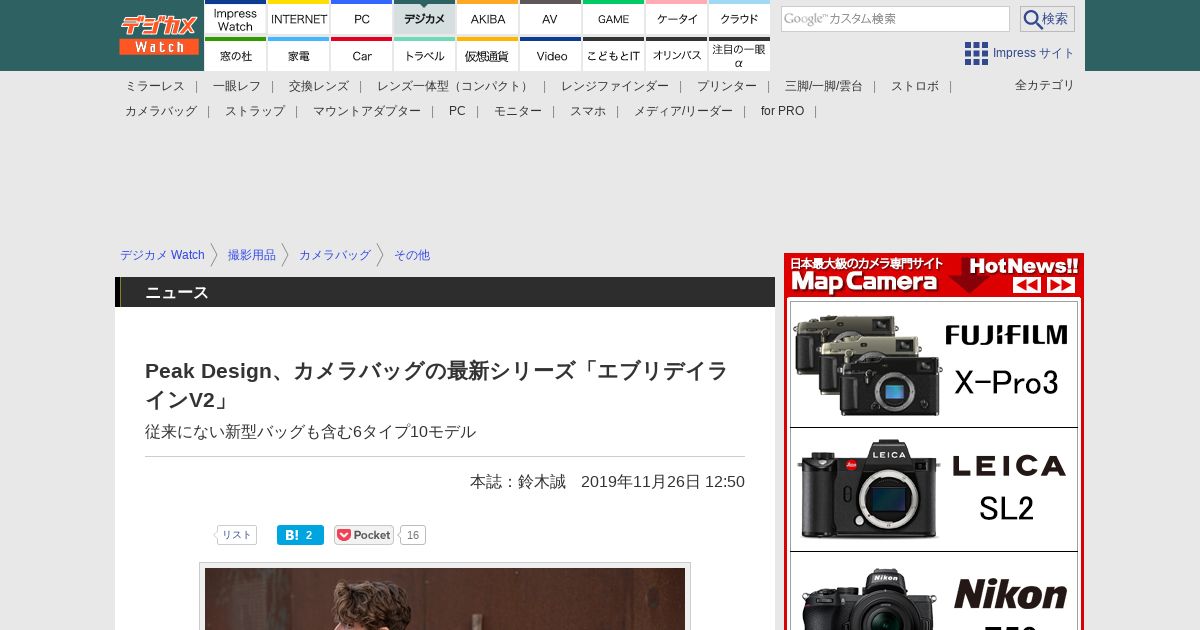Open the Impress サイト grid icon
The image size is (1200, 630).
click(x=976, y=53)
